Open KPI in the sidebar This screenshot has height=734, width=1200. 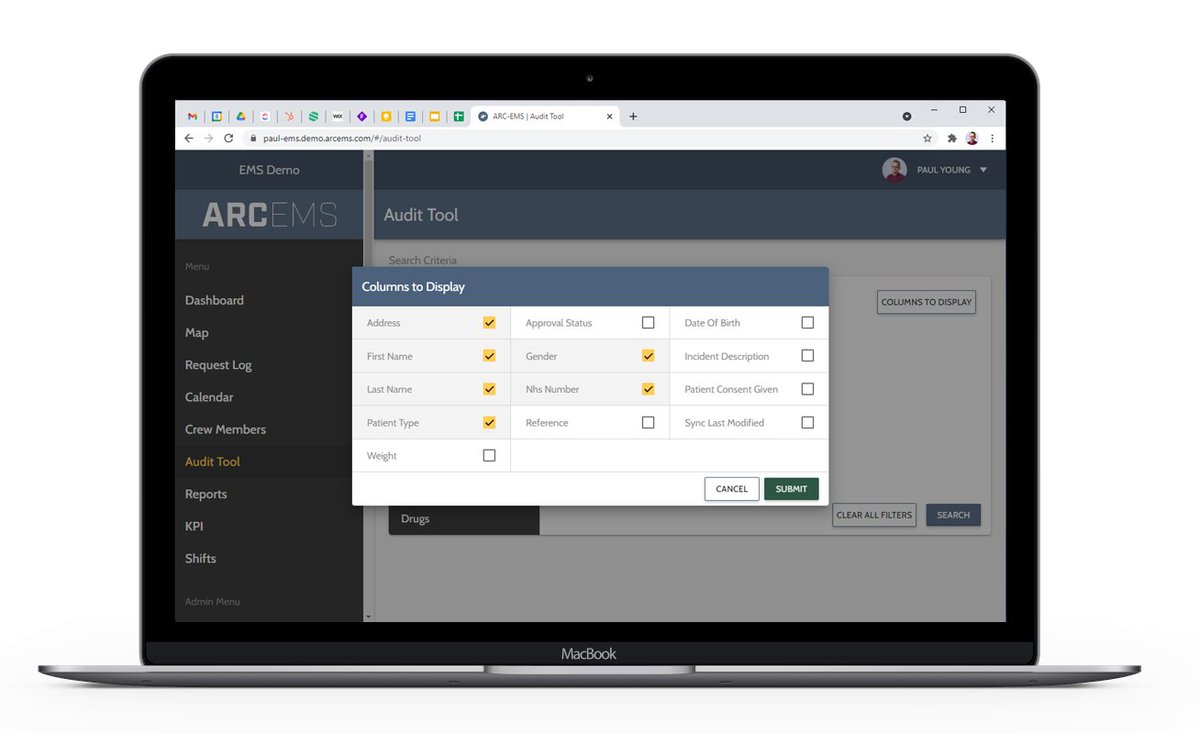tap(194, 526)
